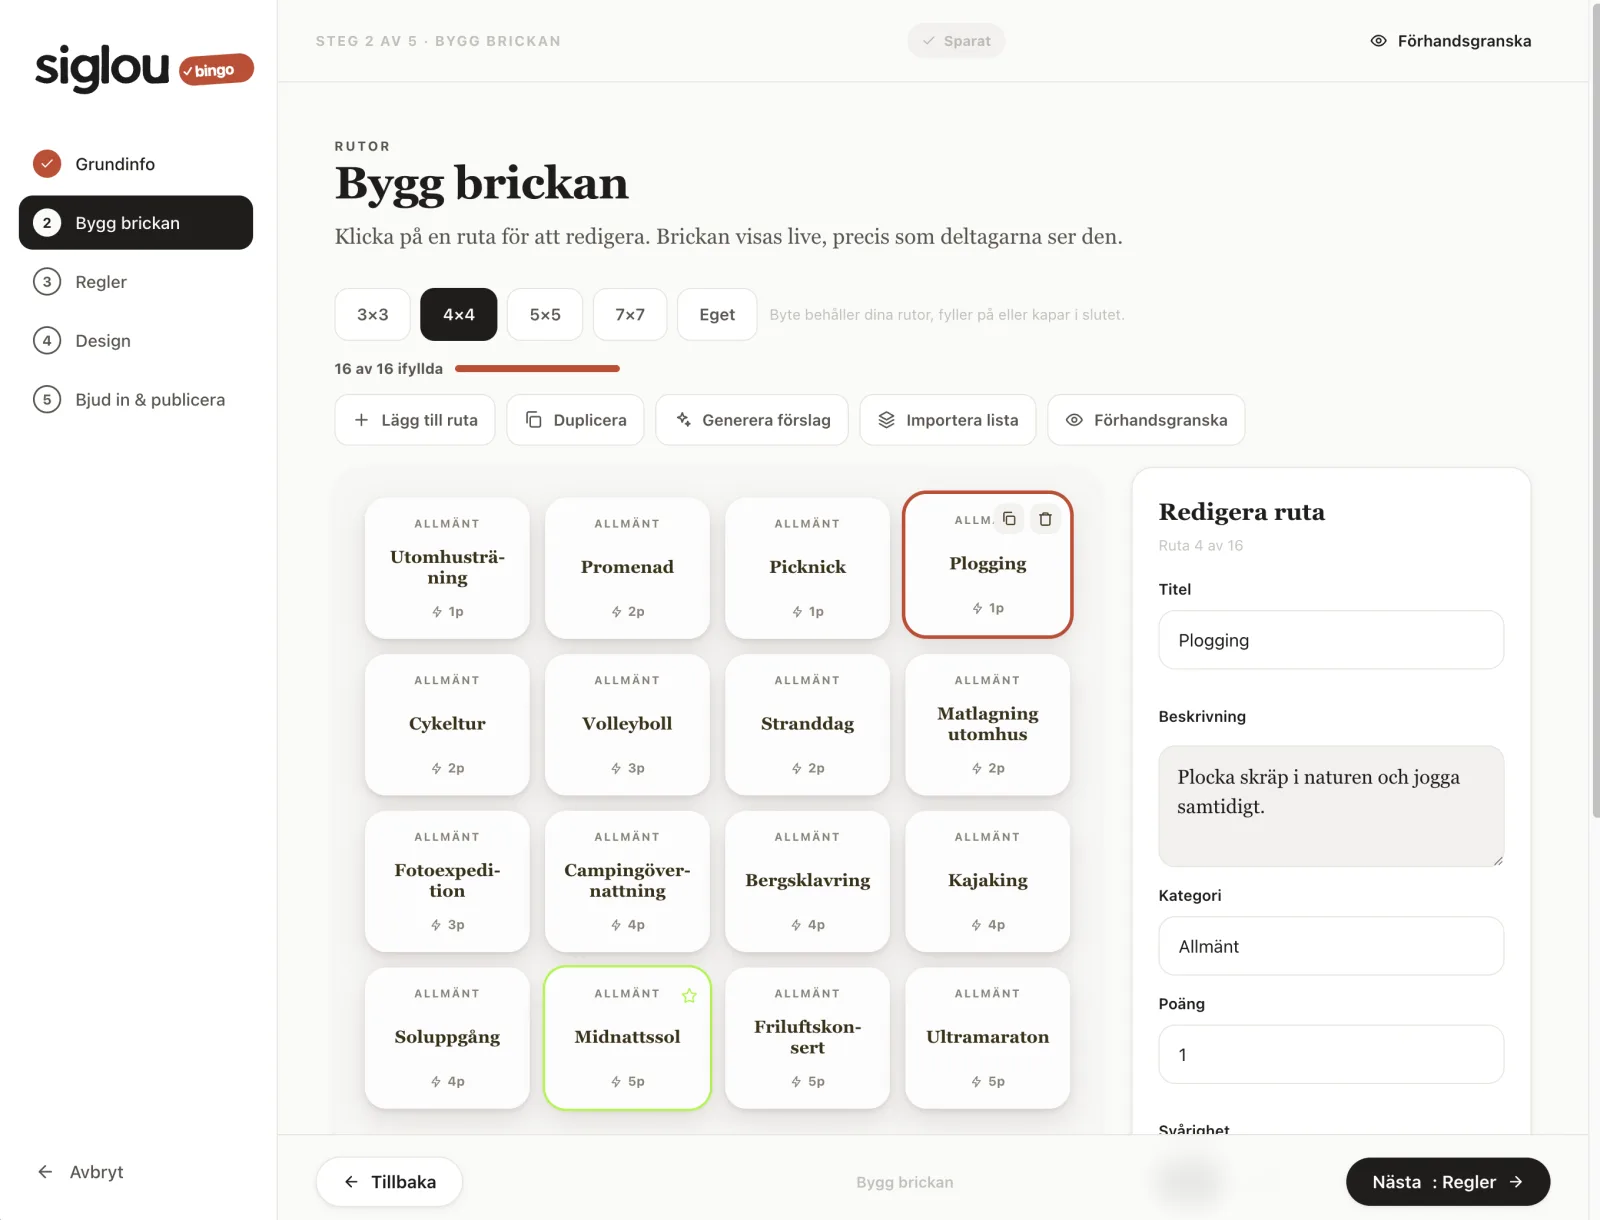Viewport: 1600px width, 1220px height.
Task: Open the Kategori field showing Allmänt
Action: point(1331,946)
